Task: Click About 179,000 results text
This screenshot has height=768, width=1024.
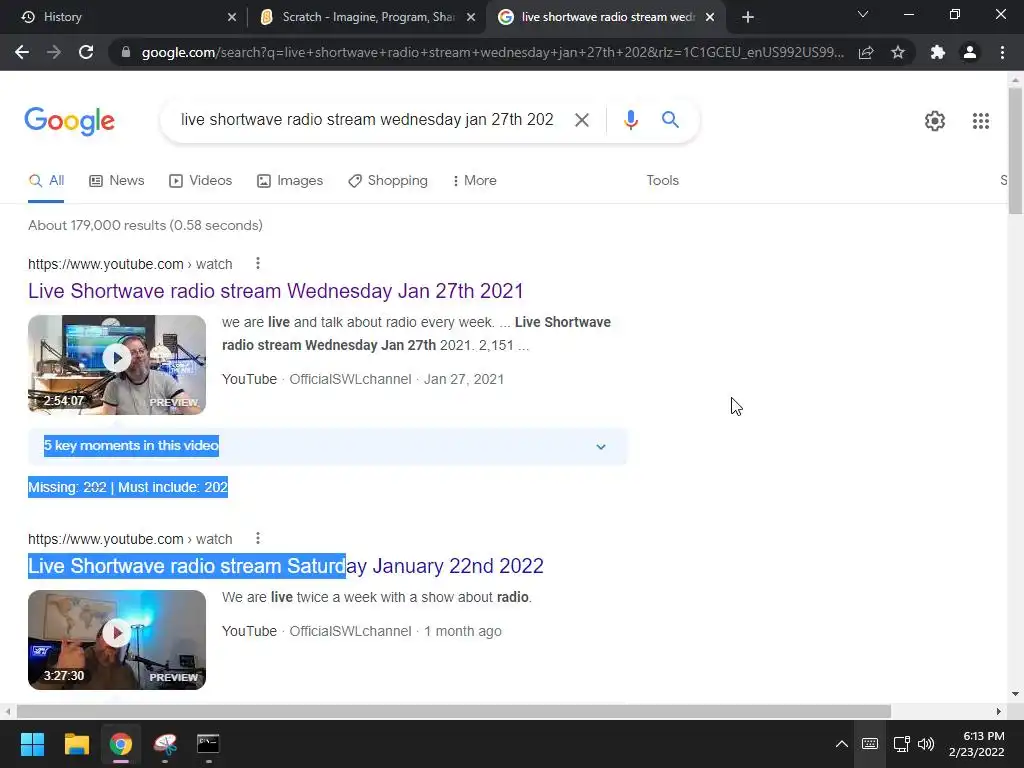Action: coord(145,225)
